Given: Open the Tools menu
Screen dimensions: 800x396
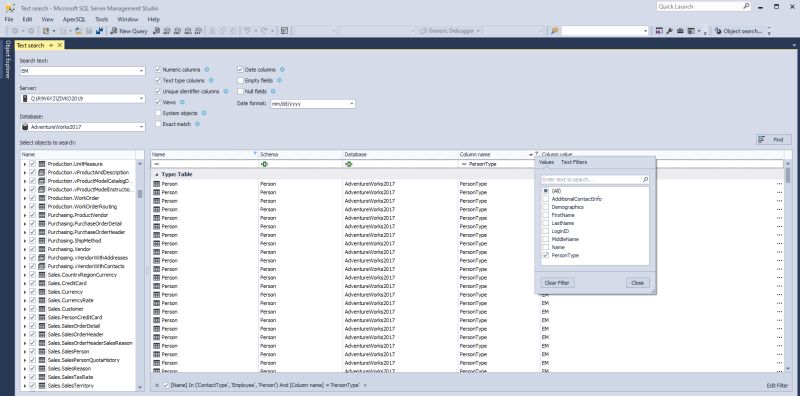Looking at the screenshot, I should click(102, 19).
